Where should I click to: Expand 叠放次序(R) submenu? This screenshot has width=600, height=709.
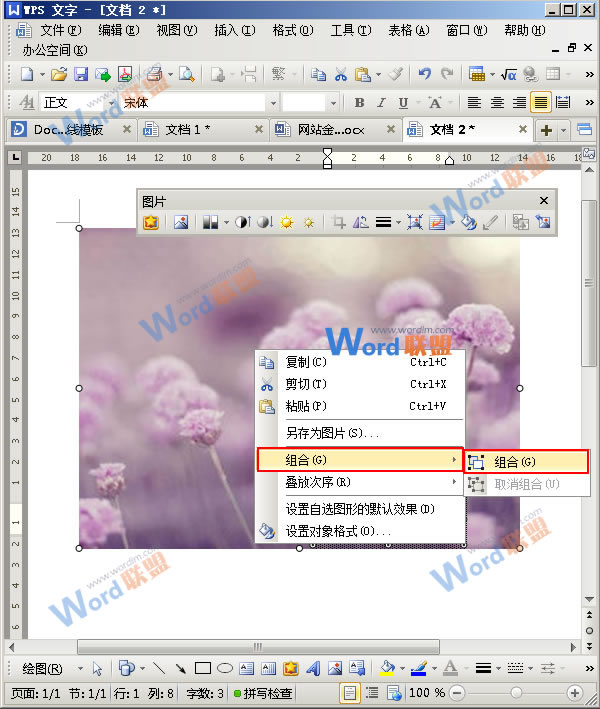coord(360,482)
